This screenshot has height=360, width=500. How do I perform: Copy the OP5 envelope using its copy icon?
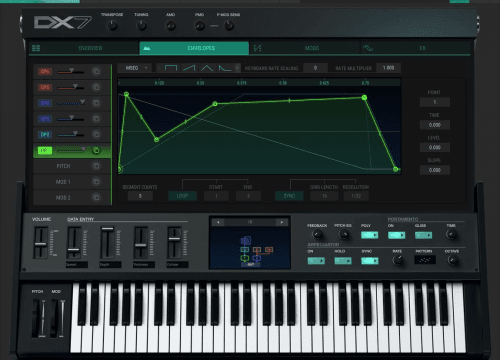pyautogui.click(x=96, y=87)
